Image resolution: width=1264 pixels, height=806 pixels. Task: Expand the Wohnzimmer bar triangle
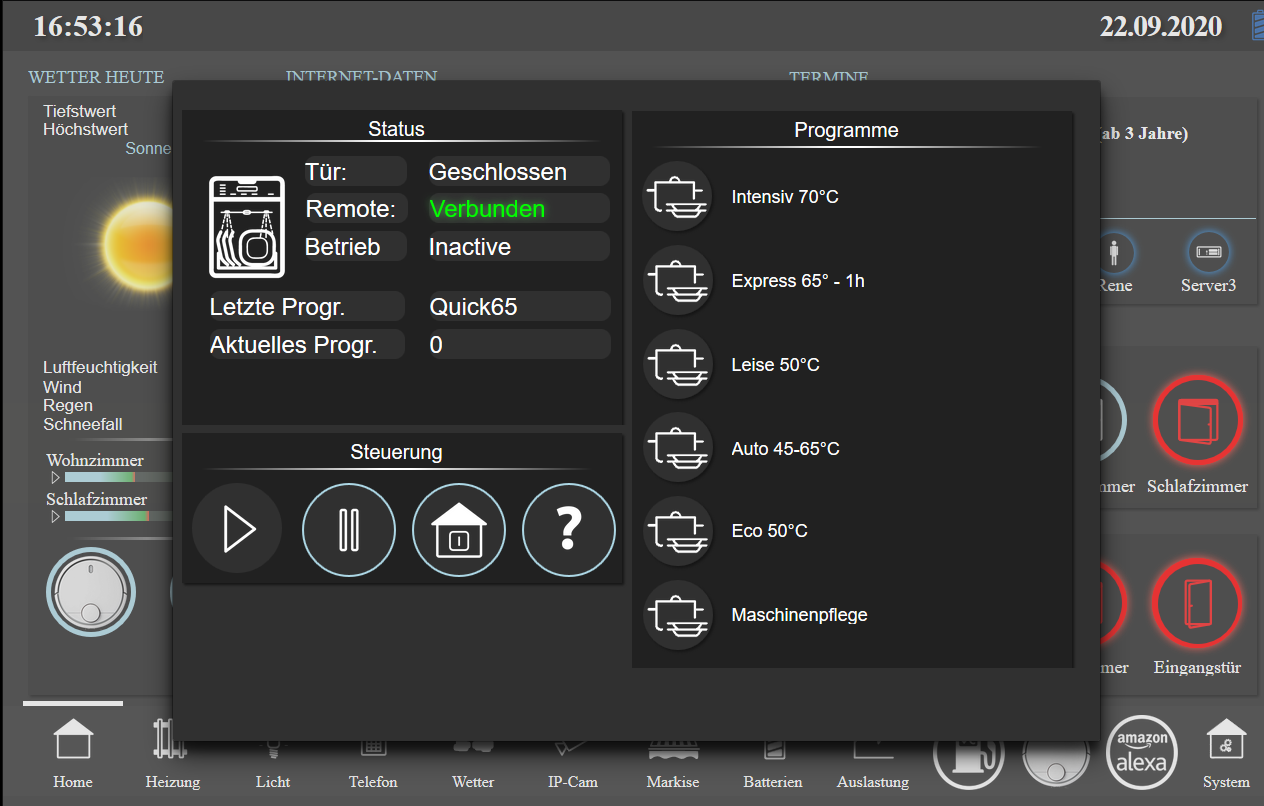click(x=57, y=478)
